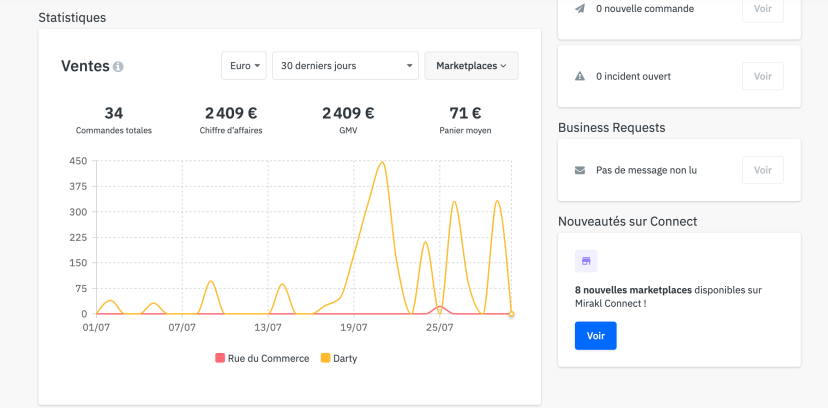
Task: Open the Marketplaces filter dropdown
Action: [471, 66]
